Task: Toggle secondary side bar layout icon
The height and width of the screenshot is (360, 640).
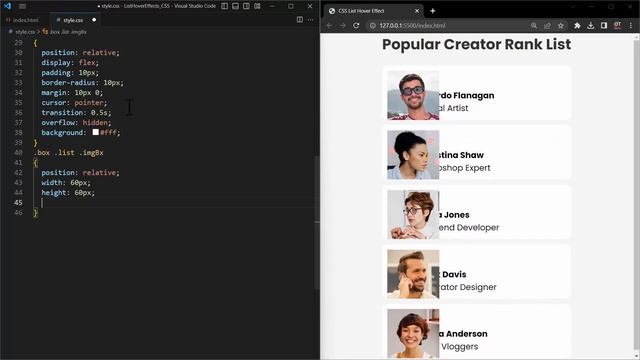Action: coord(247,6)
